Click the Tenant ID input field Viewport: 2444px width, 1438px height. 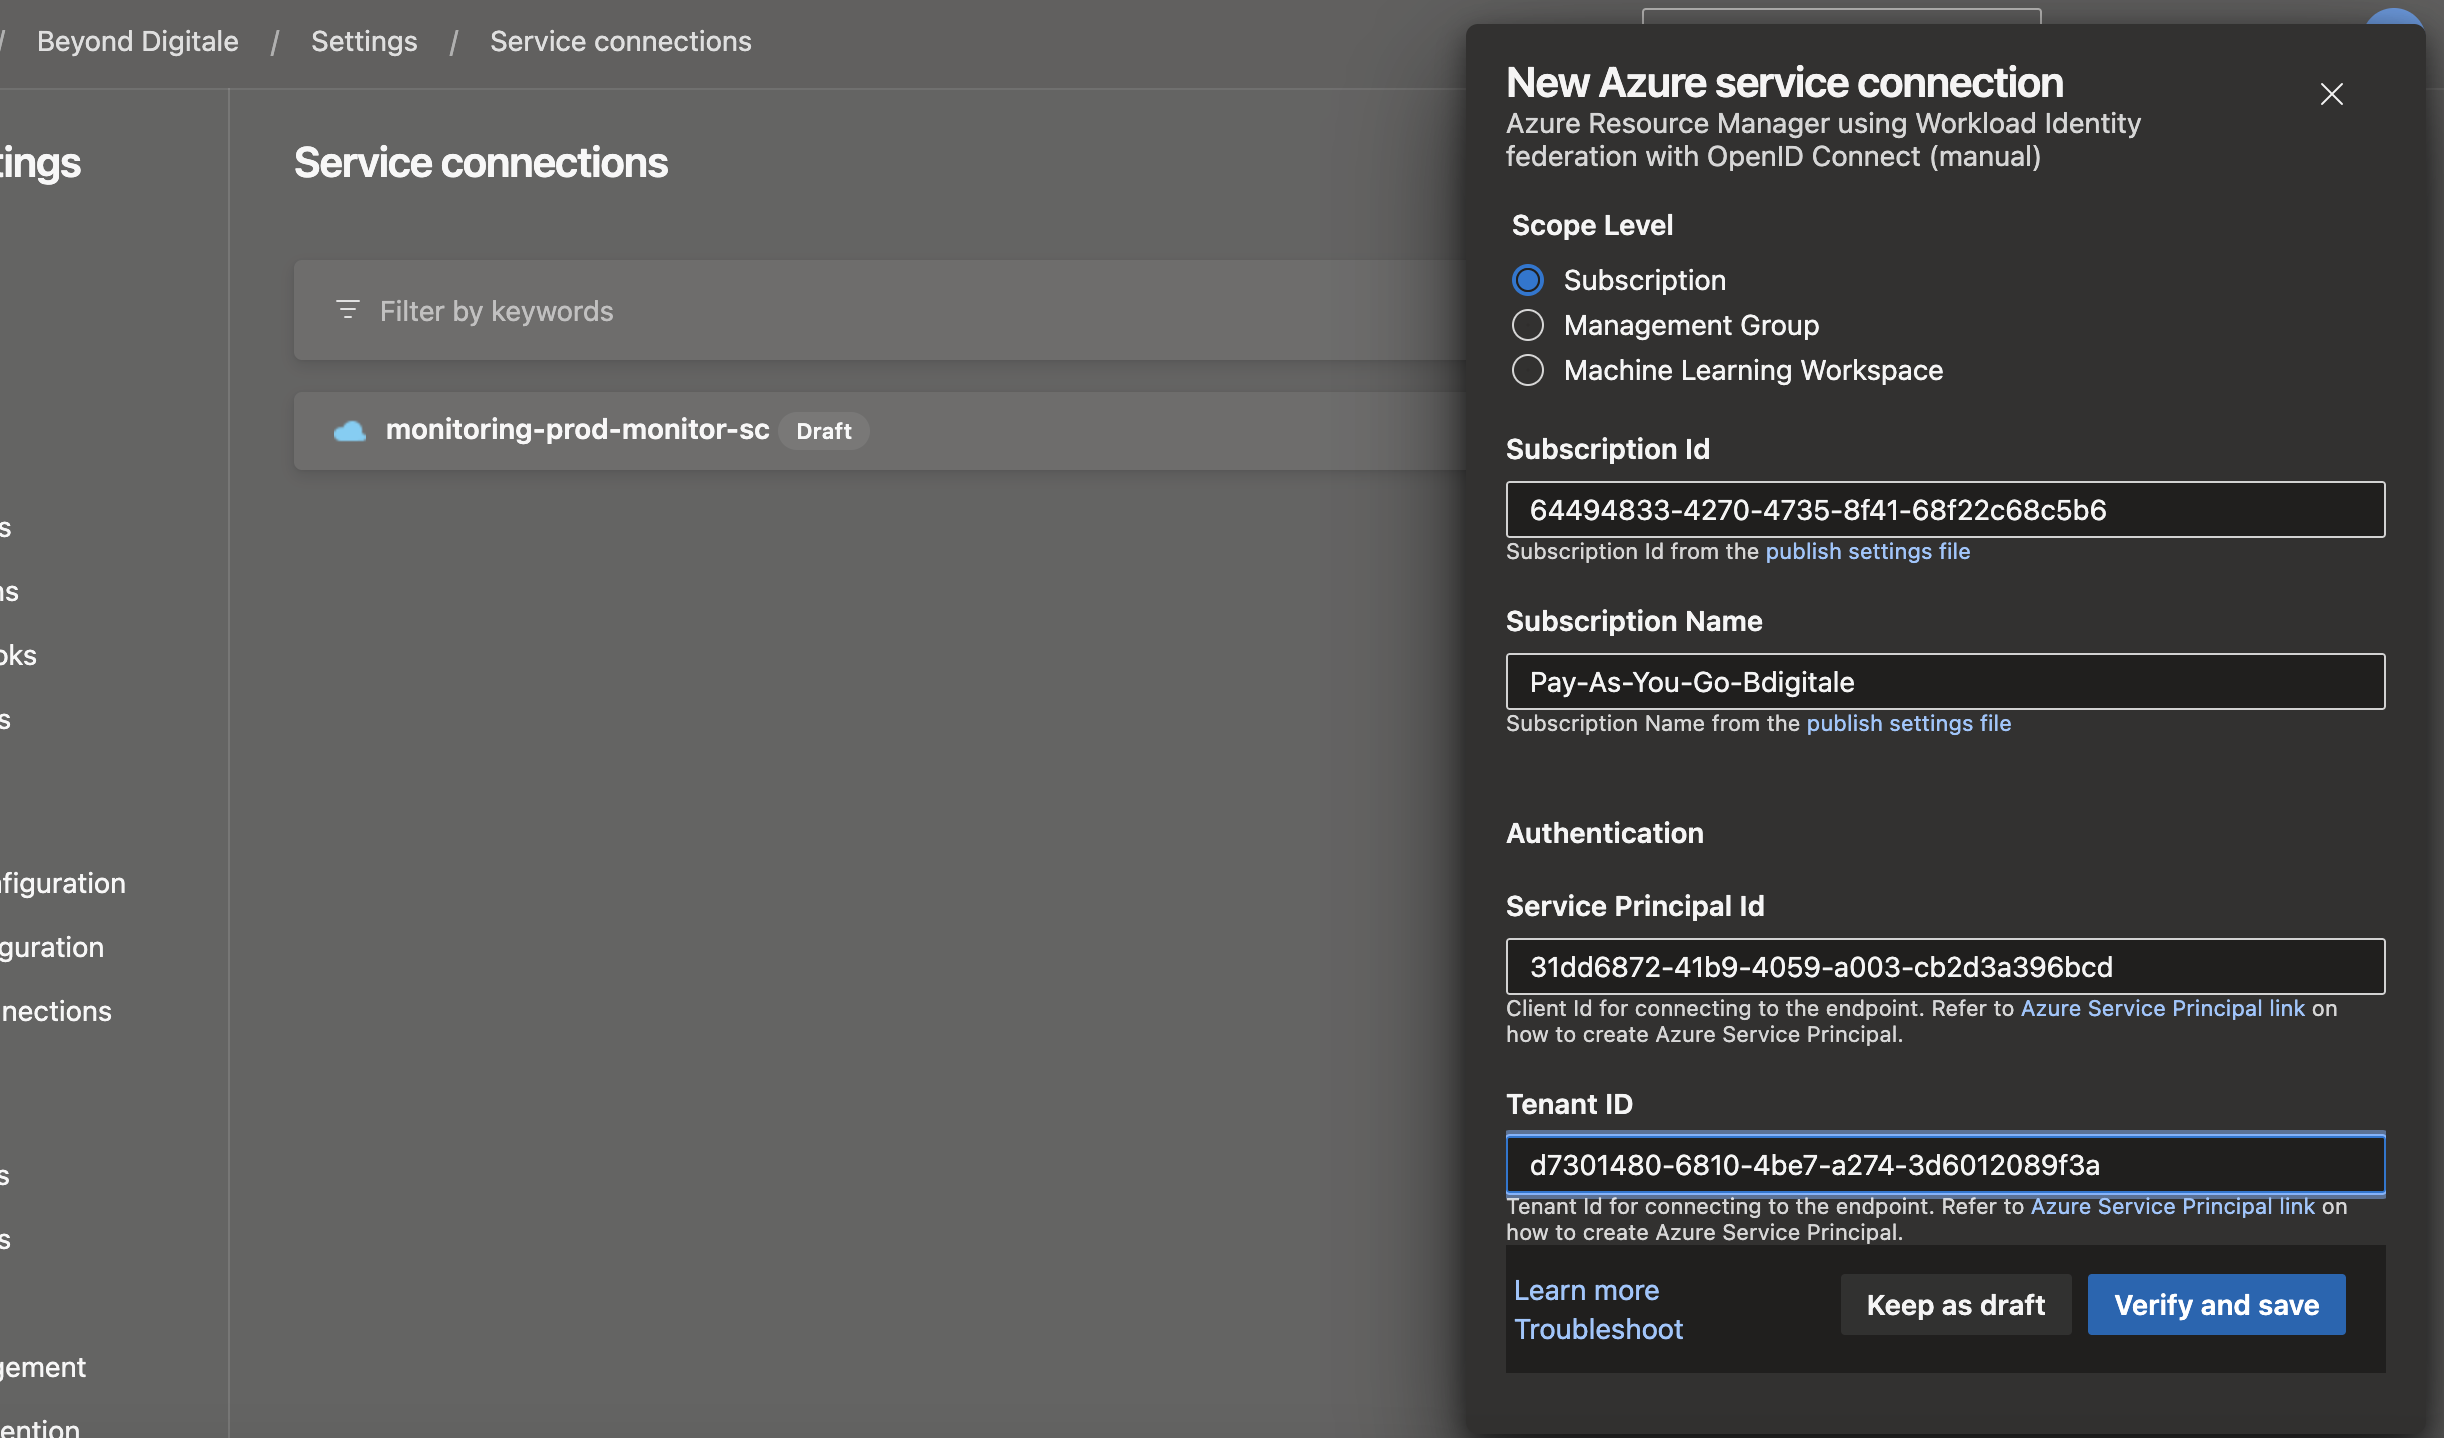tap(1945, 1165)
